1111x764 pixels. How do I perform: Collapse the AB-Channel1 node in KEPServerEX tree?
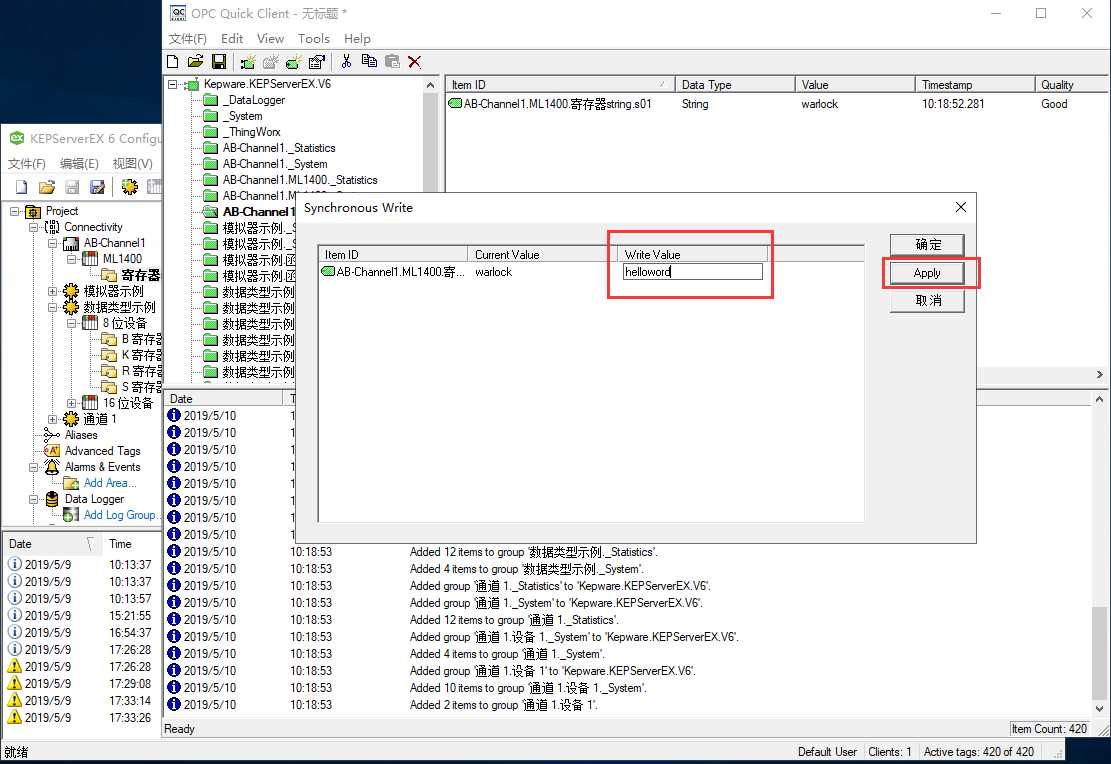click(52, 243)
